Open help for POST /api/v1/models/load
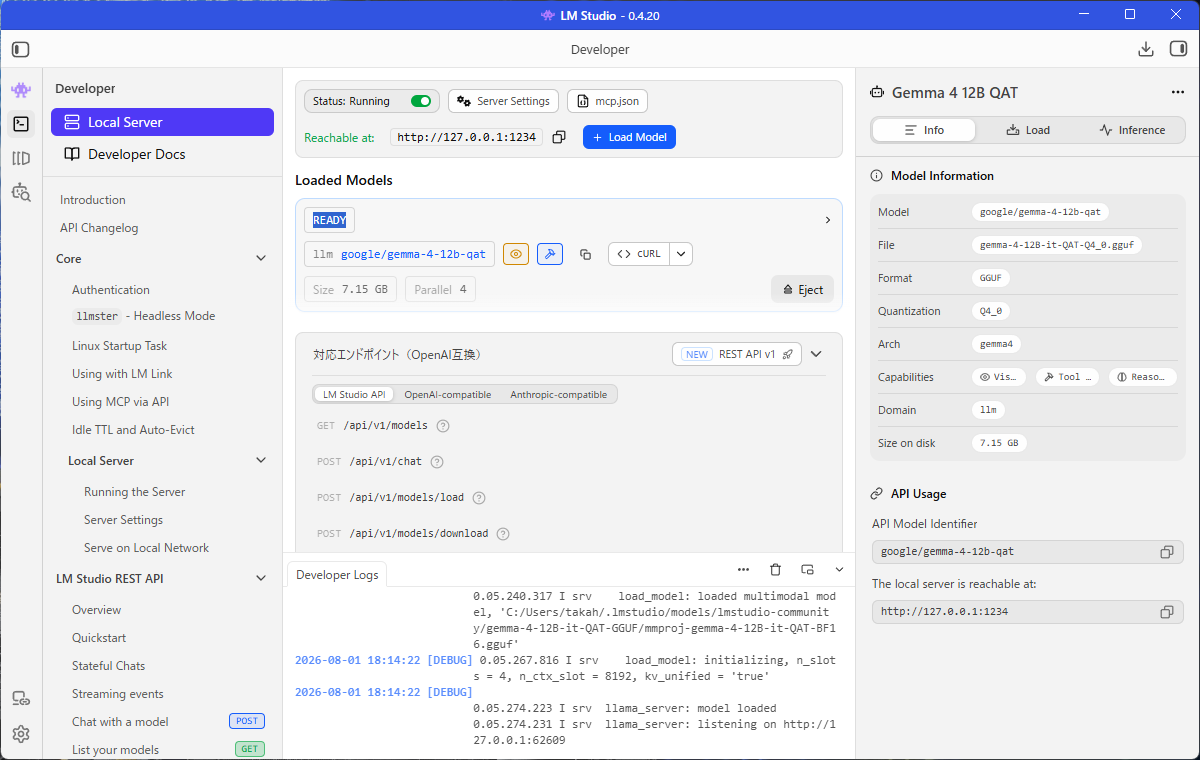The image size is (1200, 760). 479,498
